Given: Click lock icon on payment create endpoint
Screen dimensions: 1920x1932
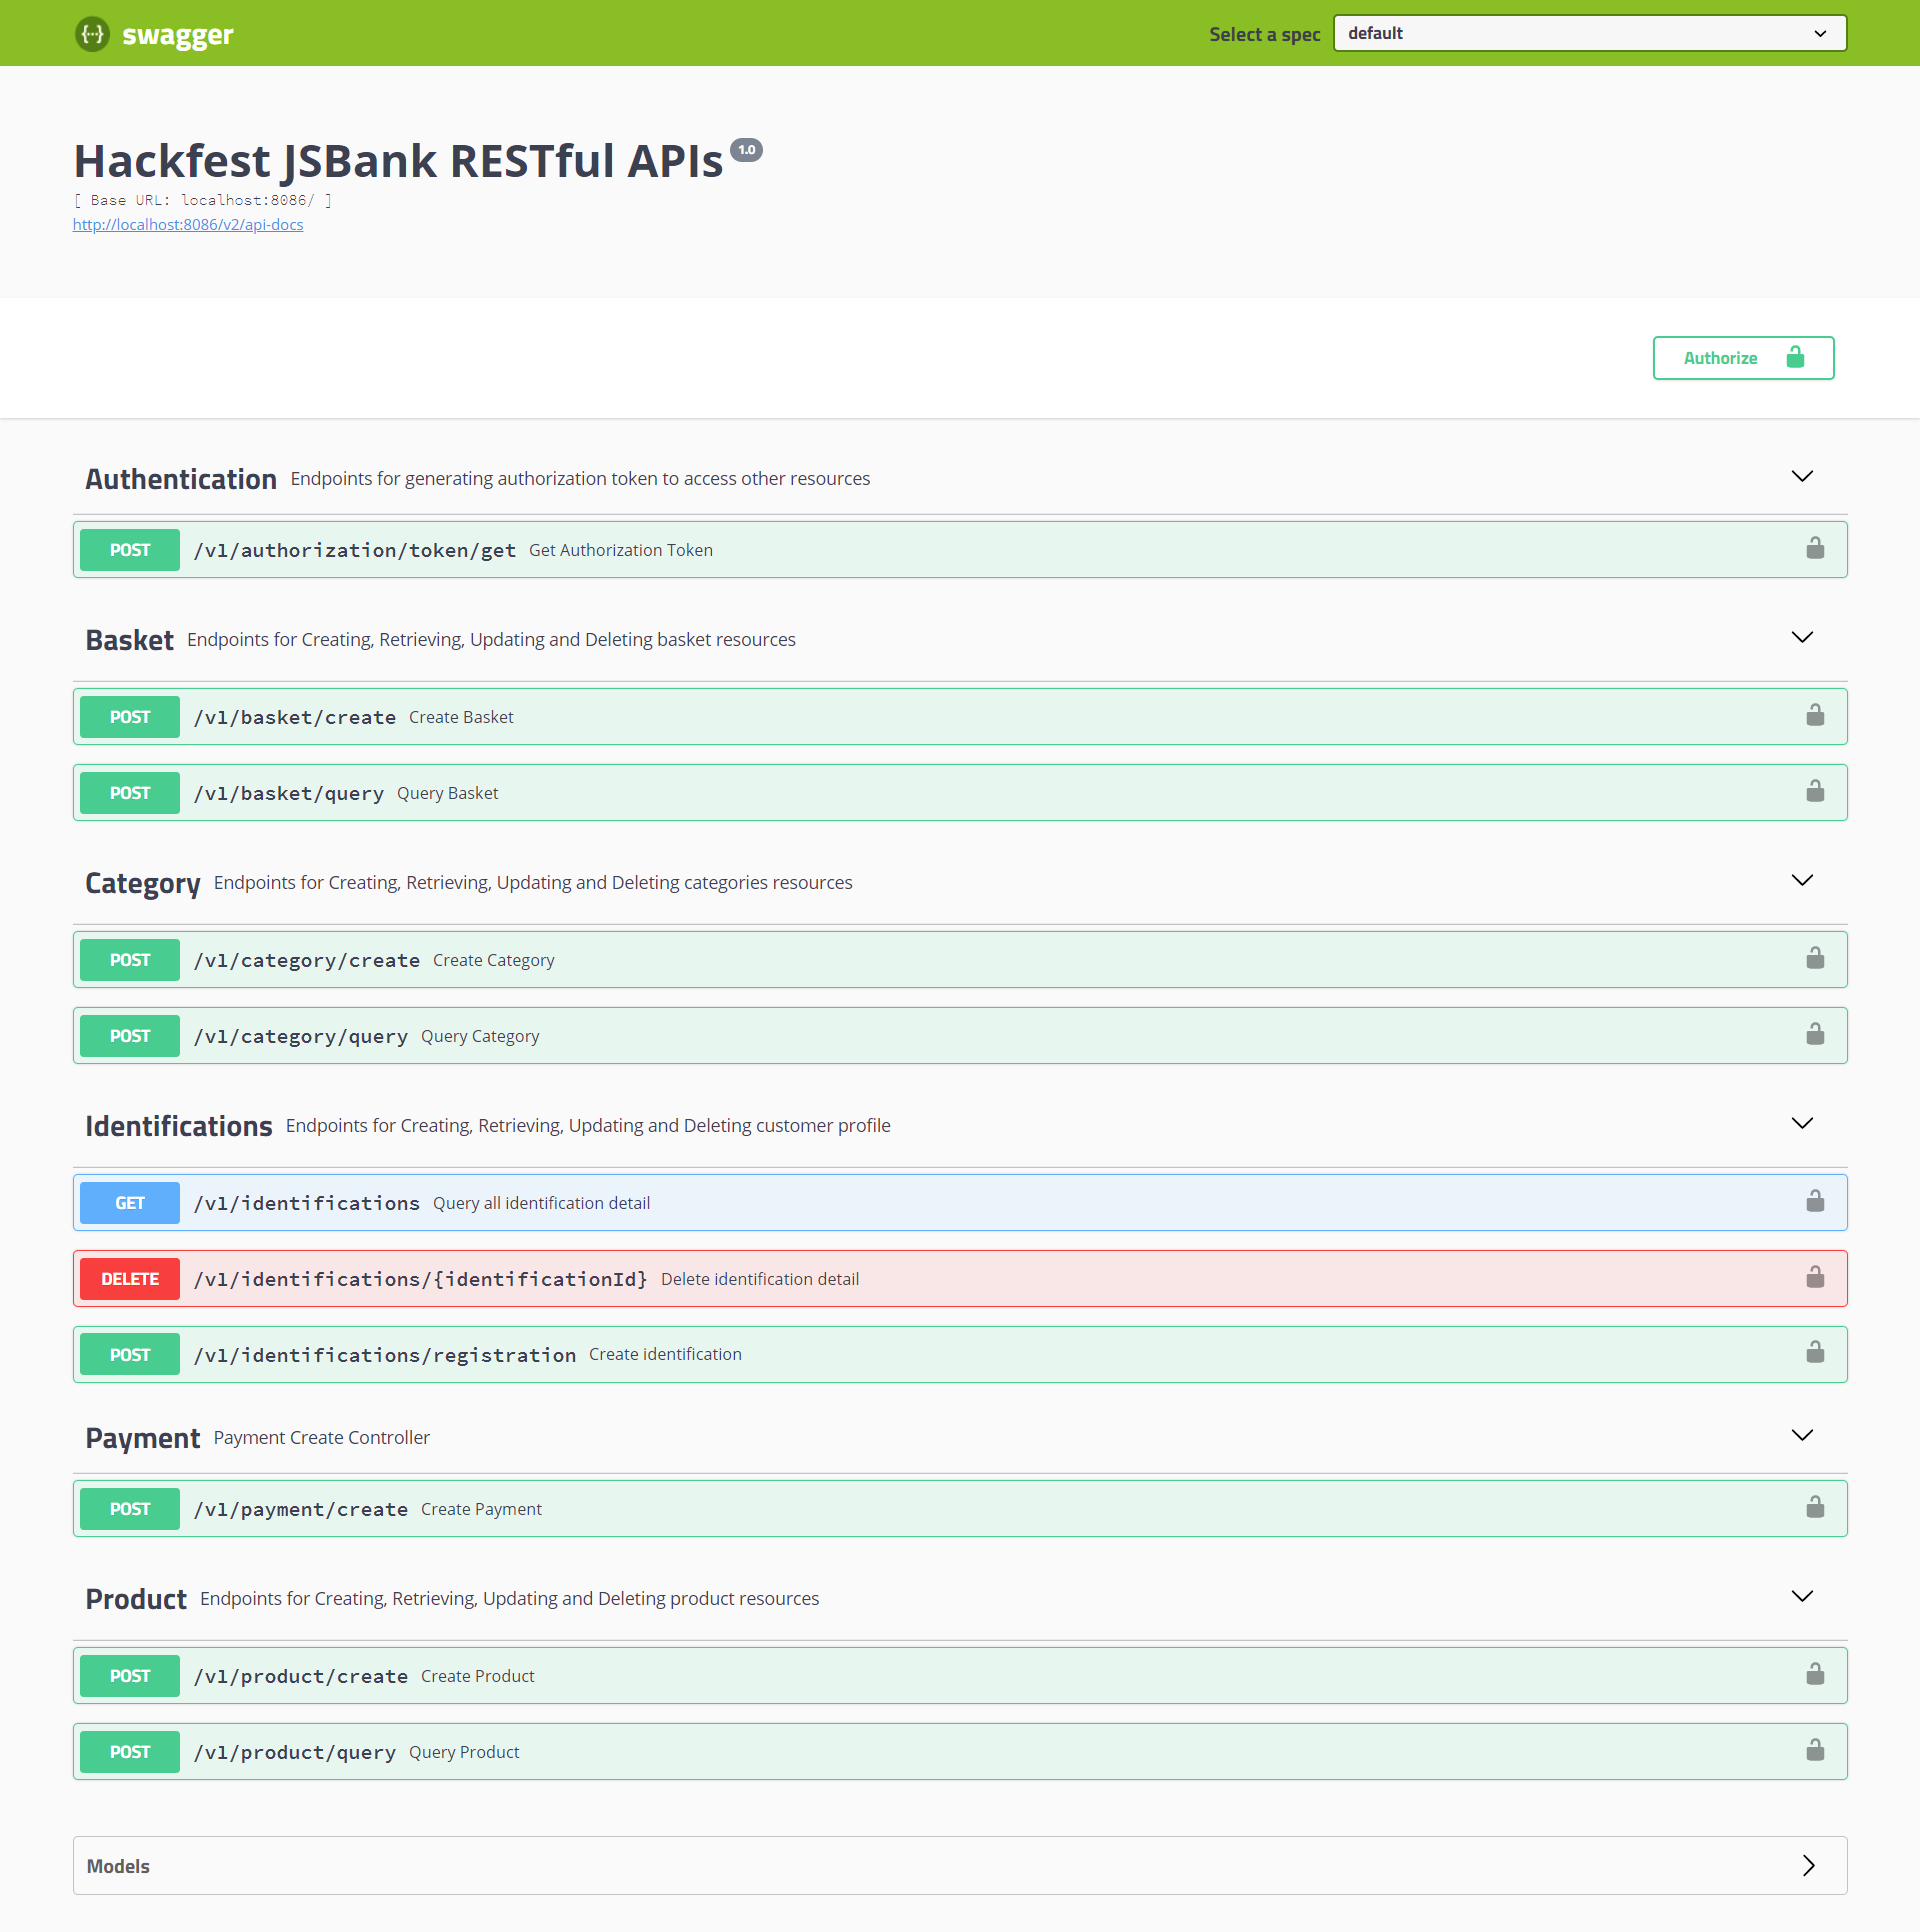Looking at the screenshot, I should tap(1815, 1508).
